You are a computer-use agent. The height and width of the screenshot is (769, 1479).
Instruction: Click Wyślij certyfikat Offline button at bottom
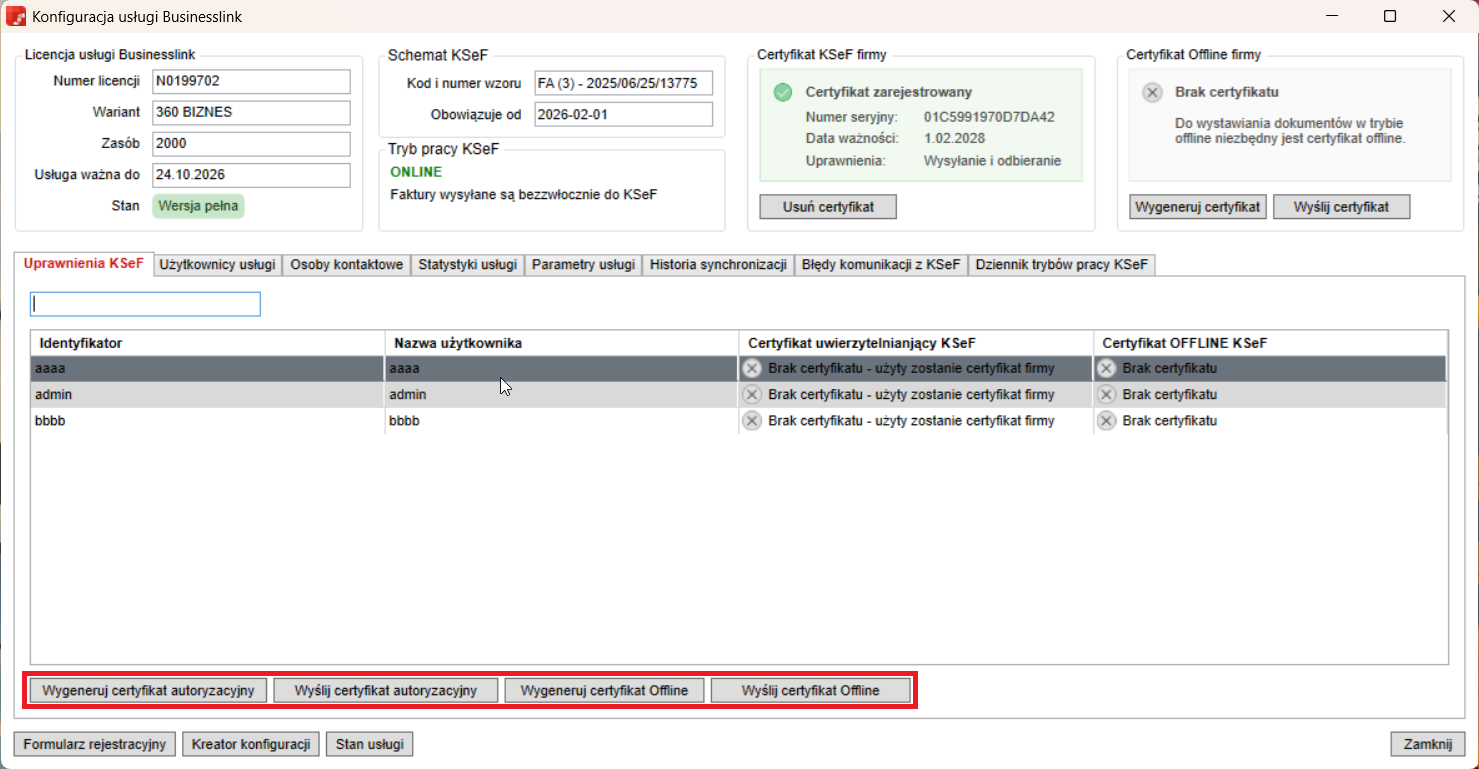pyautogui.click(x=810, y=691)
